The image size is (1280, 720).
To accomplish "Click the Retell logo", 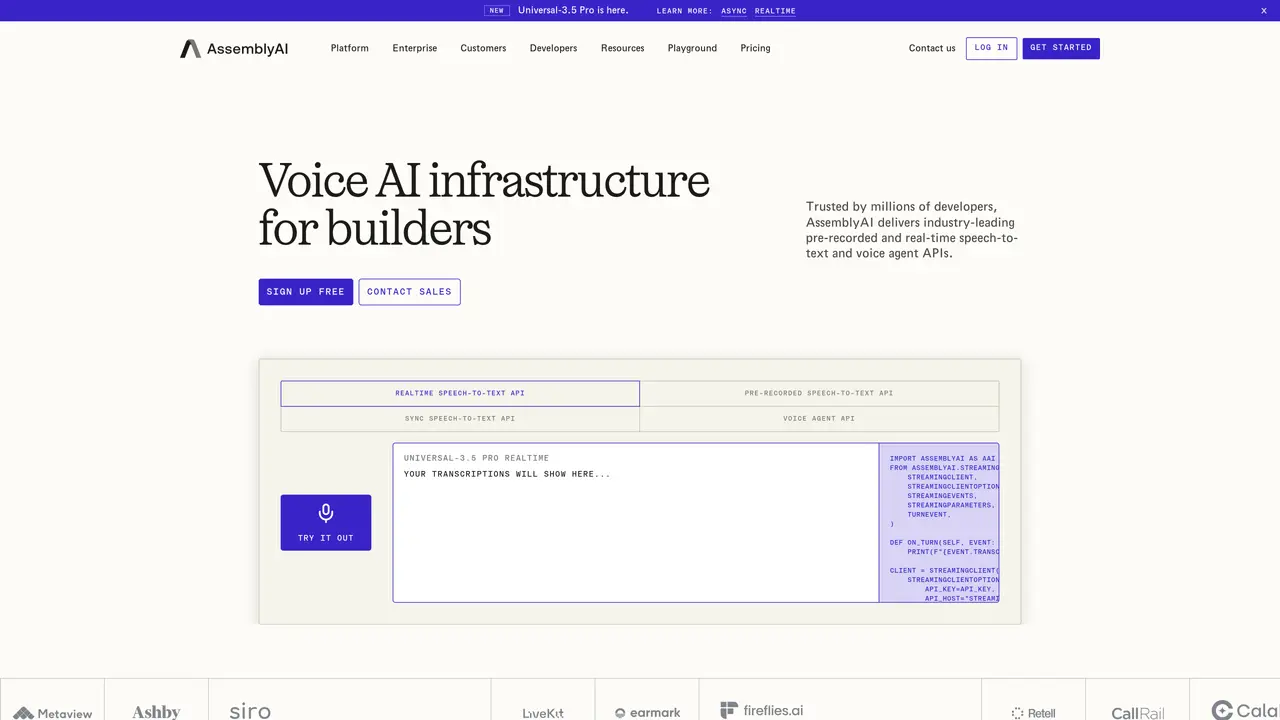I will tap(1033, 713).
